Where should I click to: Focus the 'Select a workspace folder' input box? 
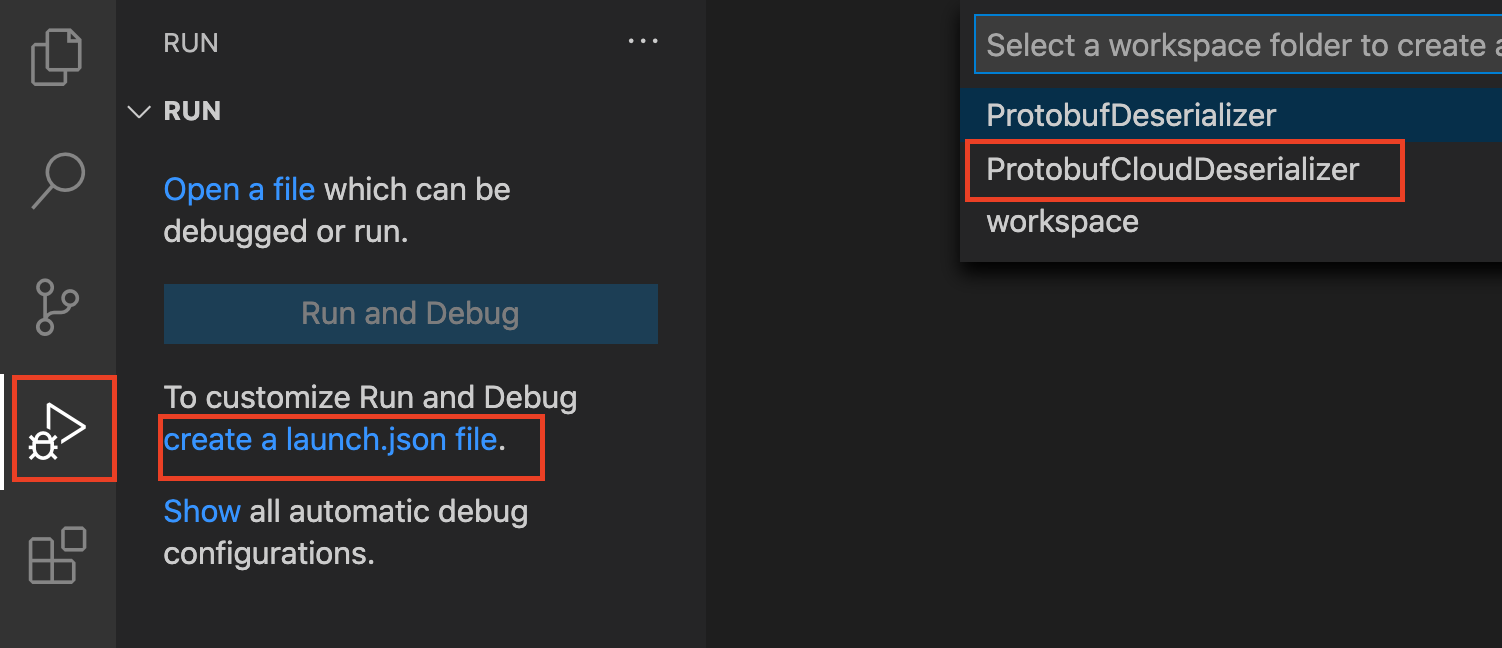tap(1238, 45)
